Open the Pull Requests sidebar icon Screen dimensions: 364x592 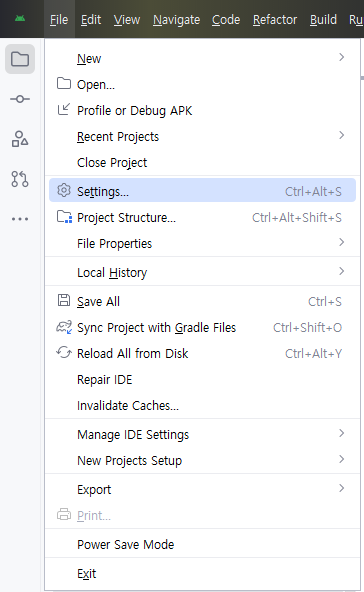pos(20,179)
